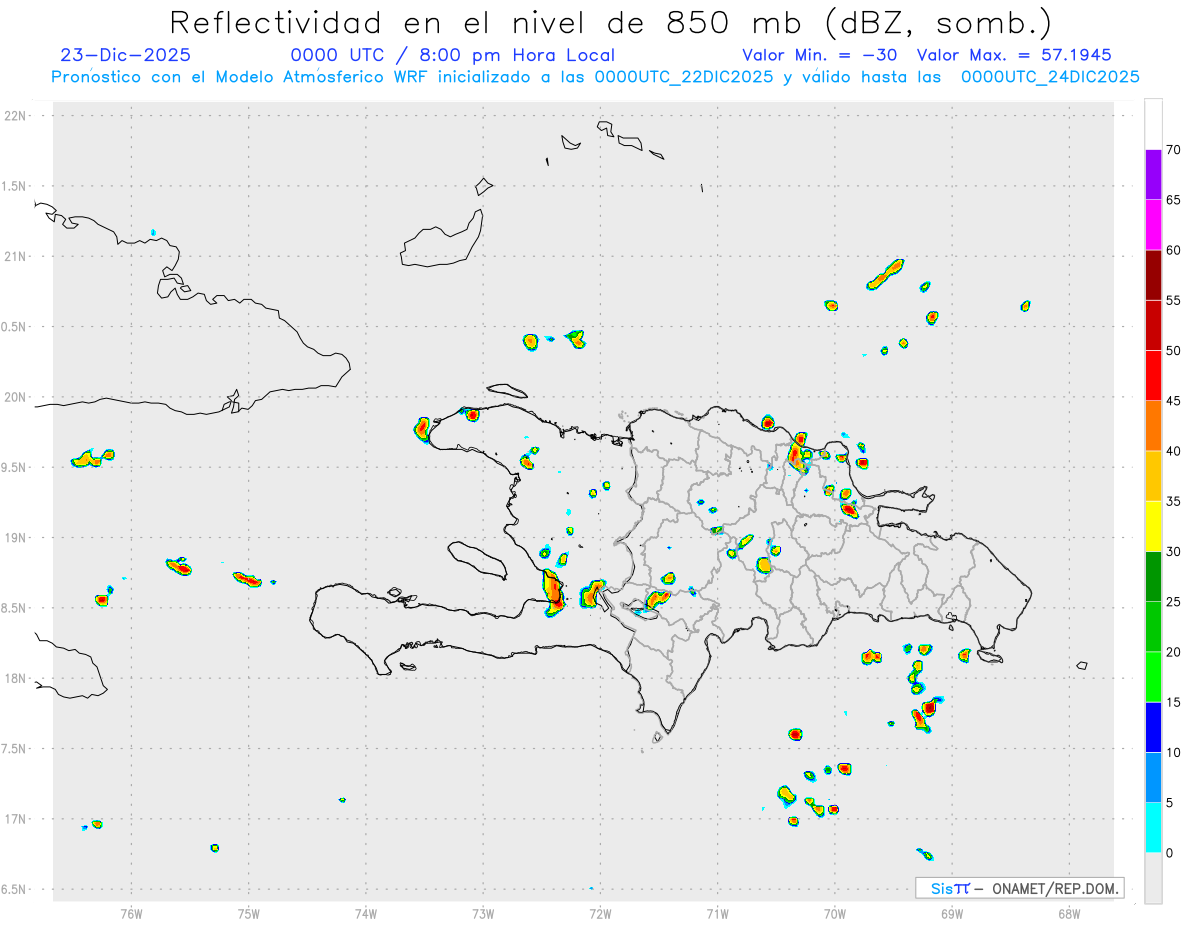Click the '15' label on color bar
The width and height of the screenshot is (1200, 927).
[x=1174, y=702]
